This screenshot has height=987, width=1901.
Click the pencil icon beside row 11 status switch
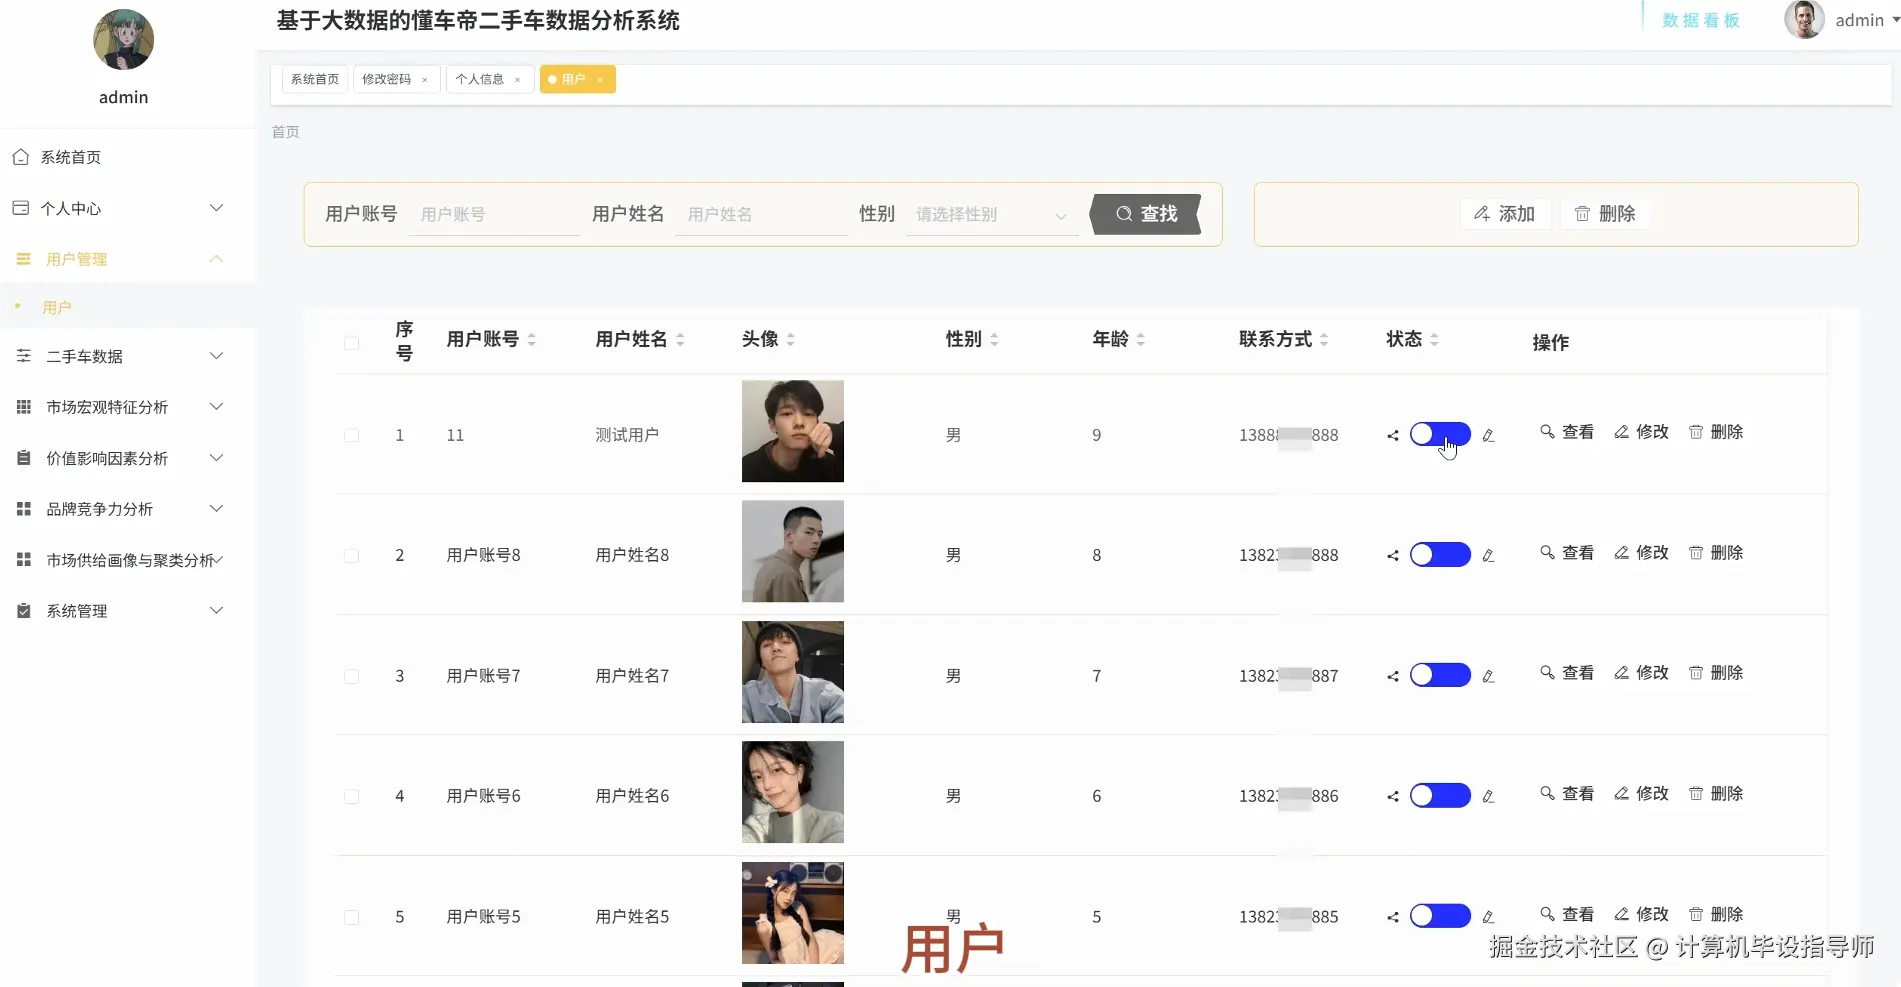[1488, 435]
